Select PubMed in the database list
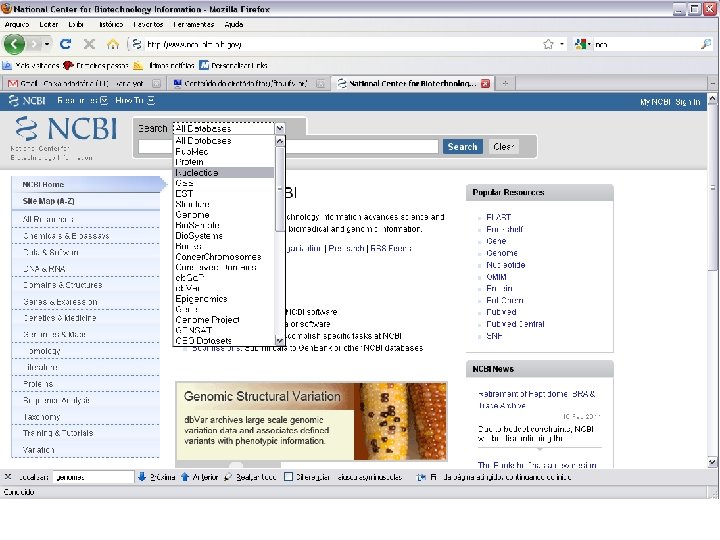Screen dimensions: 720x540 click(191, 152)
